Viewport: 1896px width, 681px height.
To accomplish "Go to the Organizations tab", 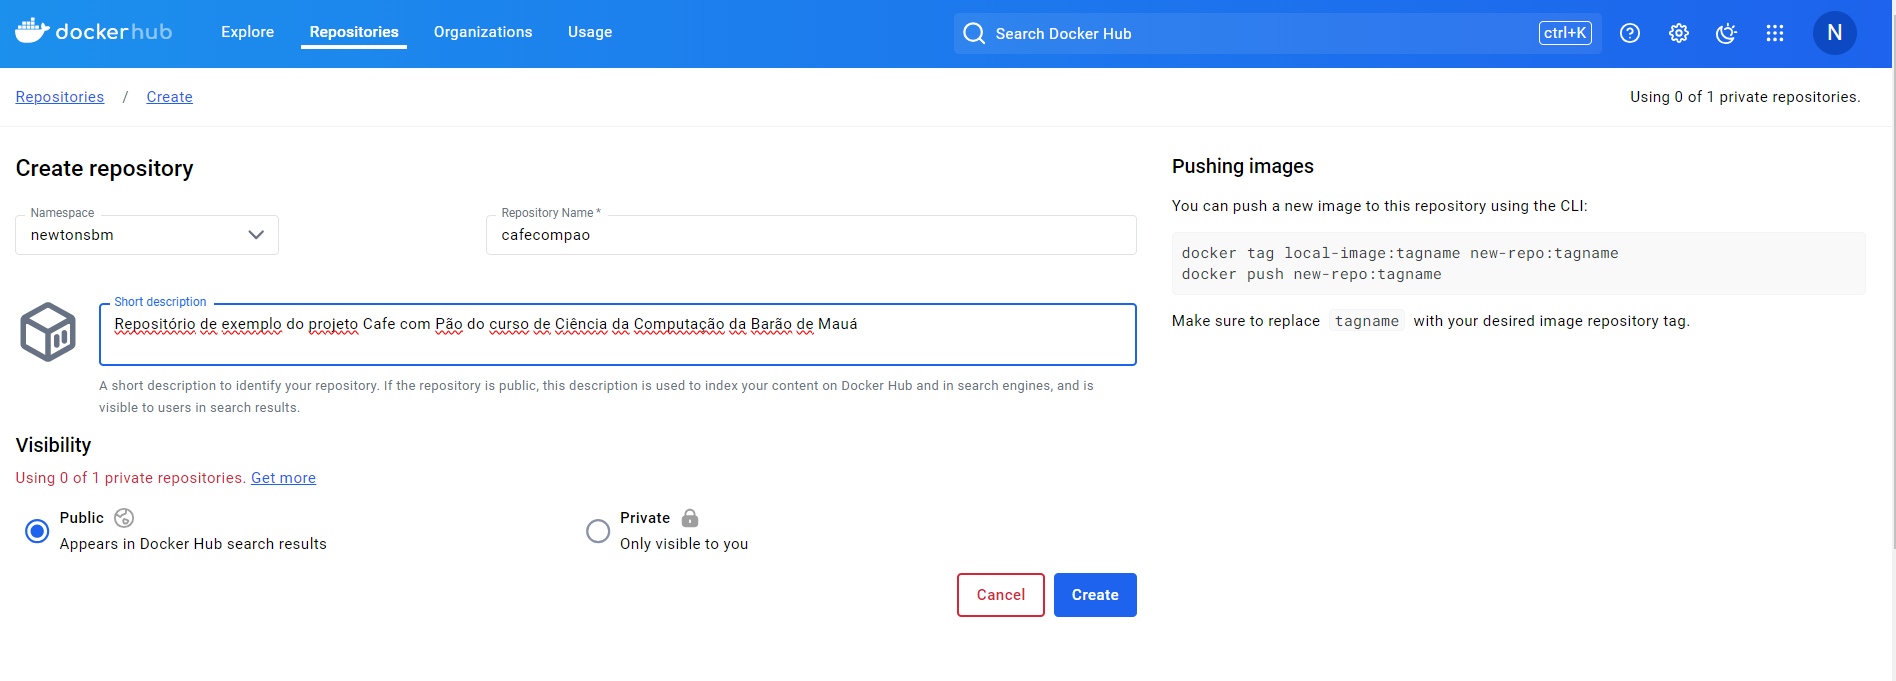I will pos(483,32).
